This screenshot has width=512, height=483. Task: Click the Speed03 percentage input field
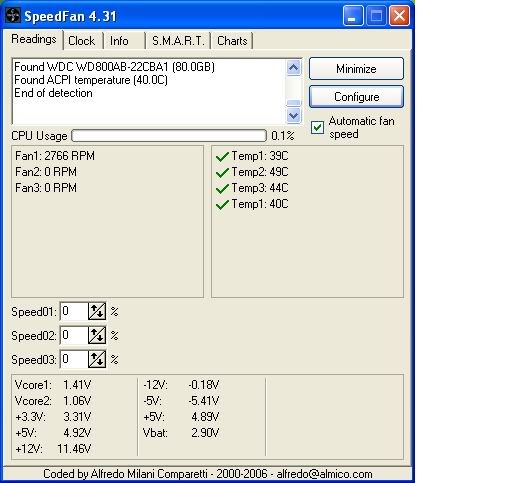74,359
